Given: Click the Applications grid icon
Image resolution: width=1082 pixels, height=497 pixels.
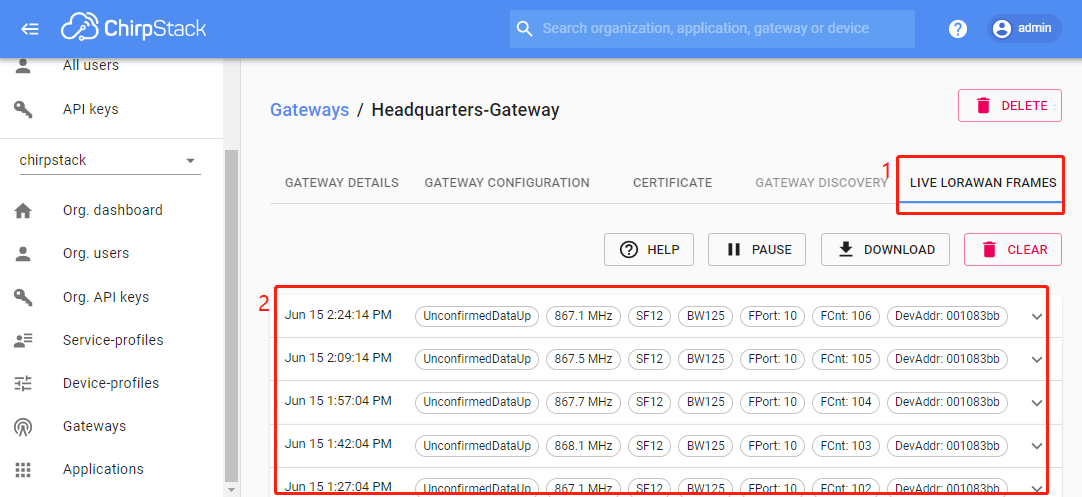Looking at the screenshot, I should (23, 469).
